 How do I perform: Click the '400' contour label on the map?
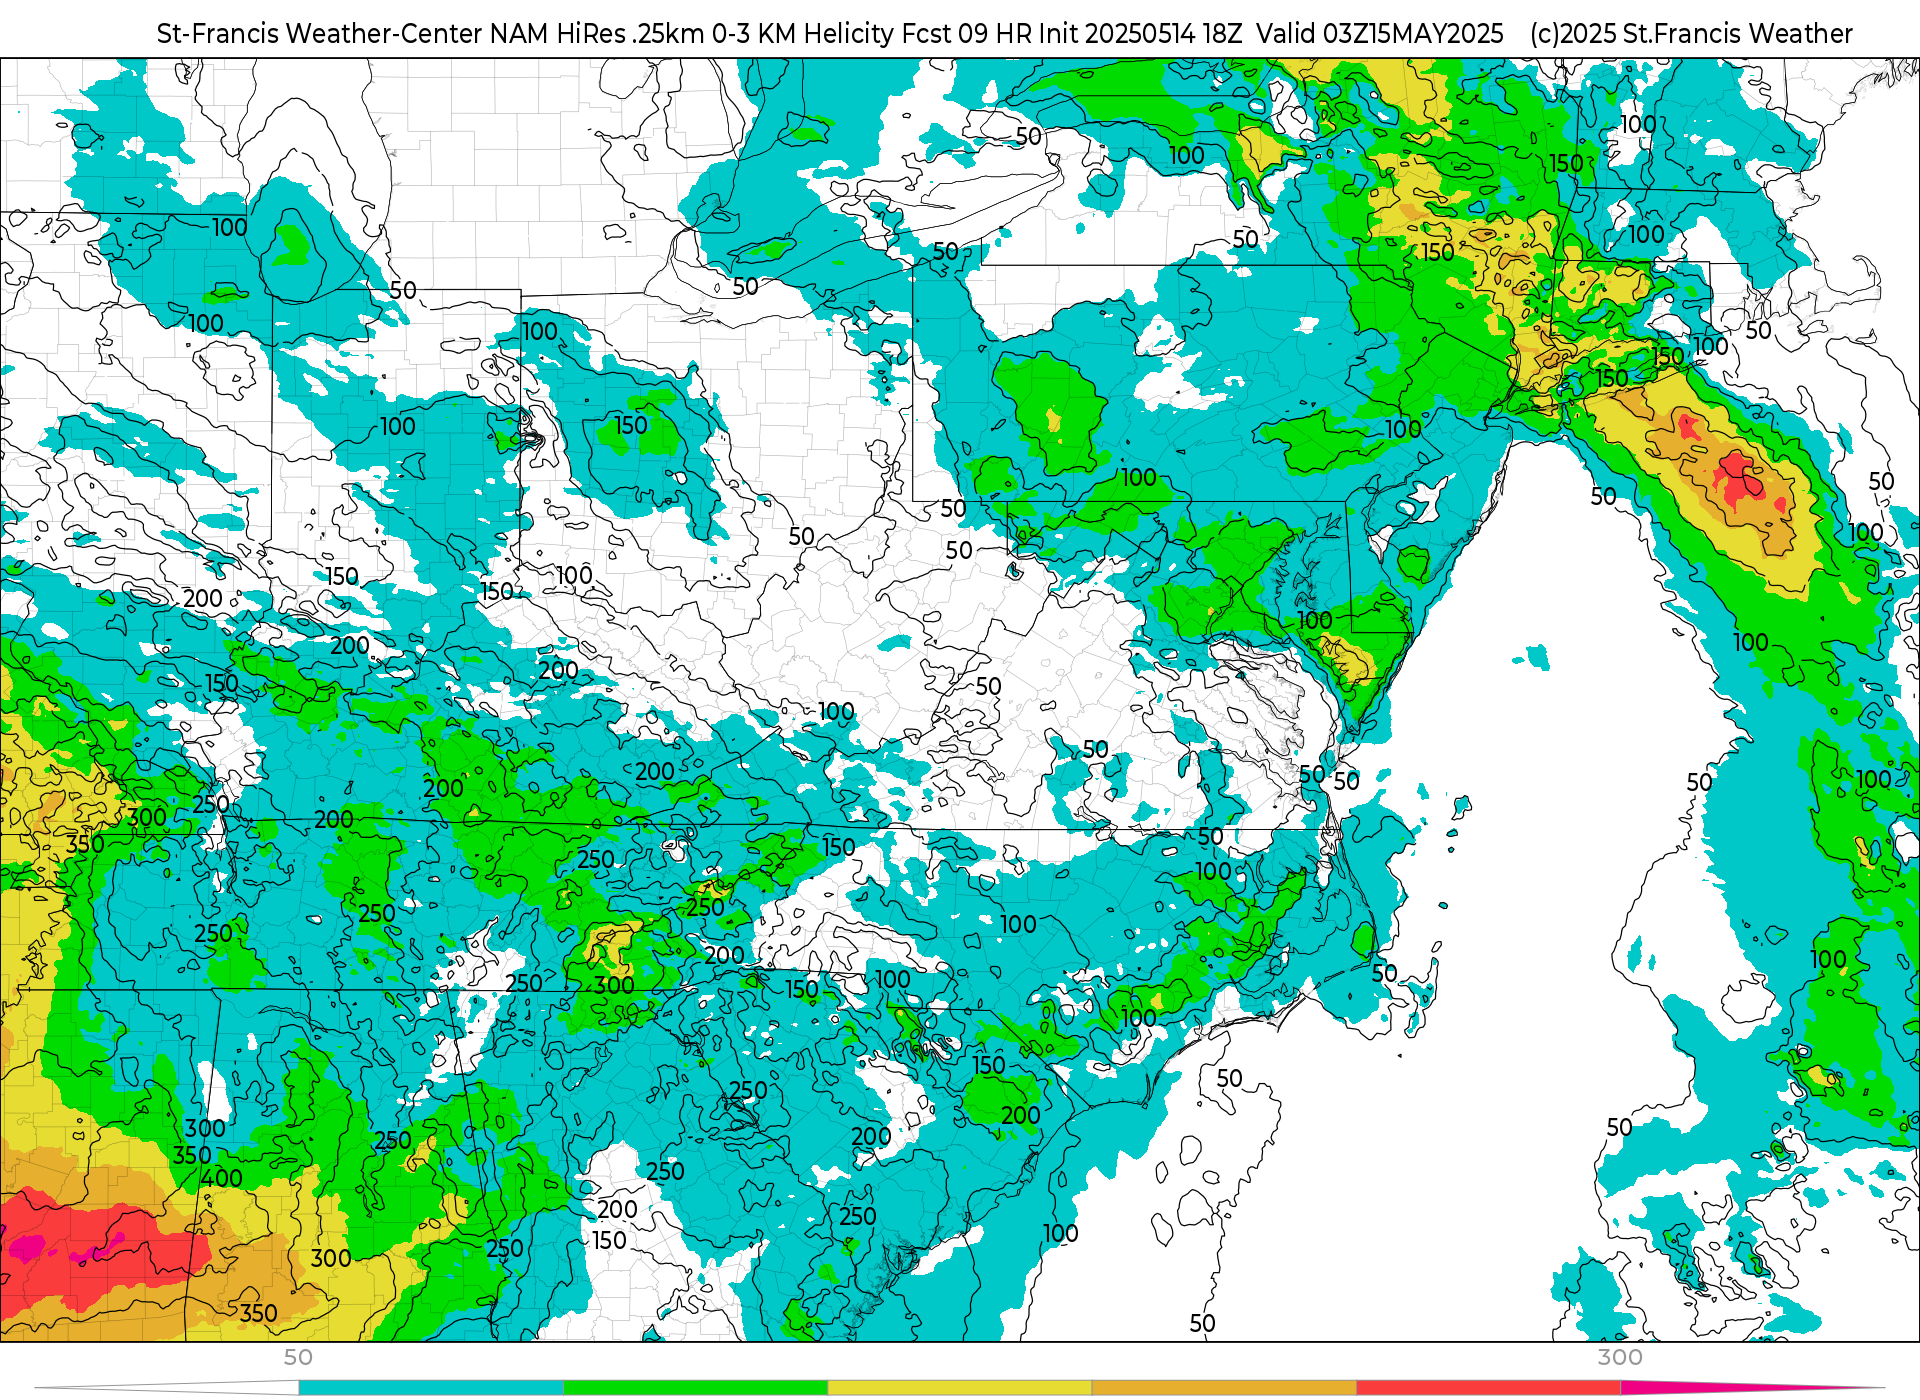click(x=222, y=1179)
